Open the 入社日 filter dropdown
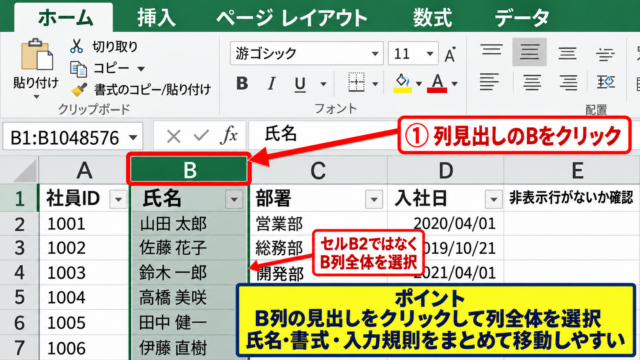 [x=493, y=199]
